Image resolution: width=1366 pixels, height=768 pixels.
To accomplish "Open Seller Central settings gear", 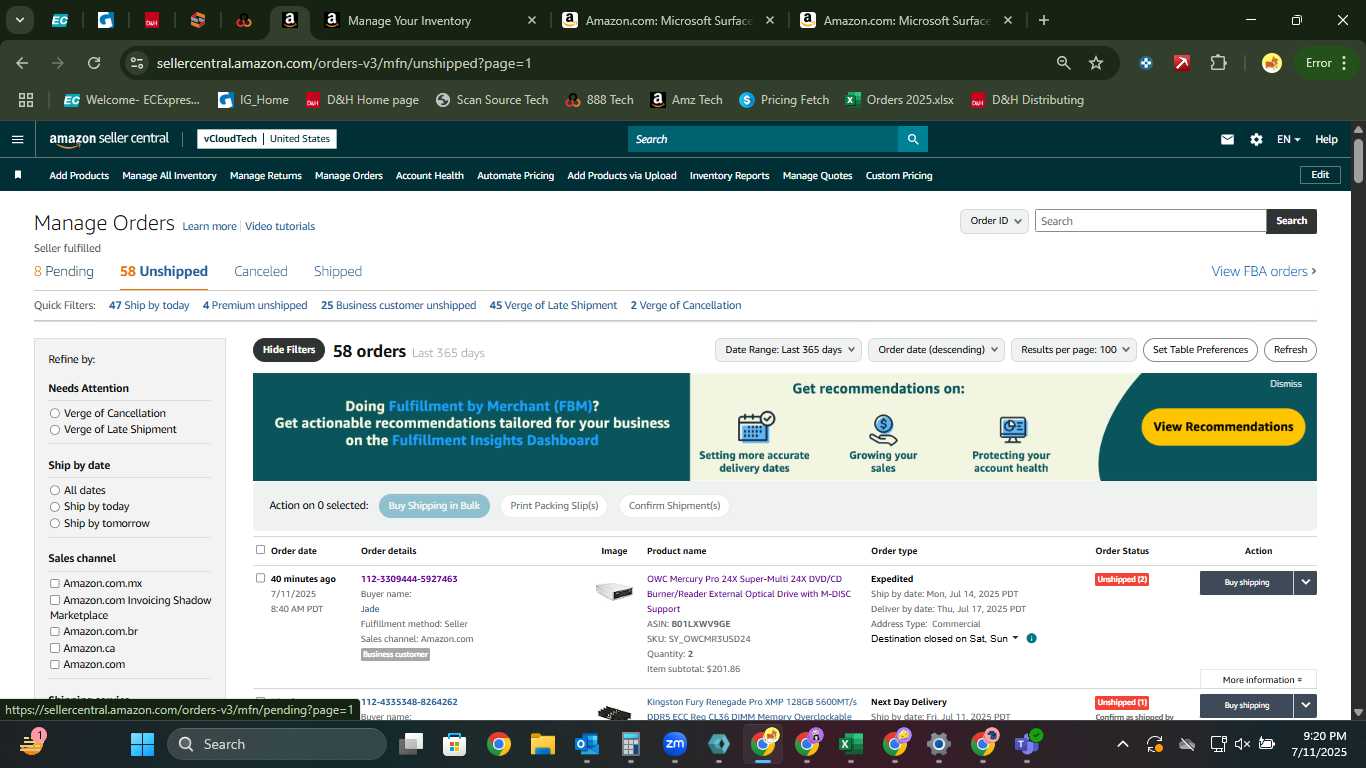I will point(1256,139).
